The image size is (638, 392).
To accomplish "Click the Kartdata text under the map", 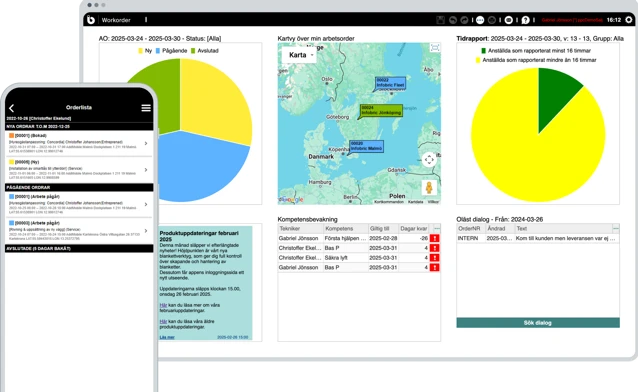I will pyautogui.click(x=415, y=201).
